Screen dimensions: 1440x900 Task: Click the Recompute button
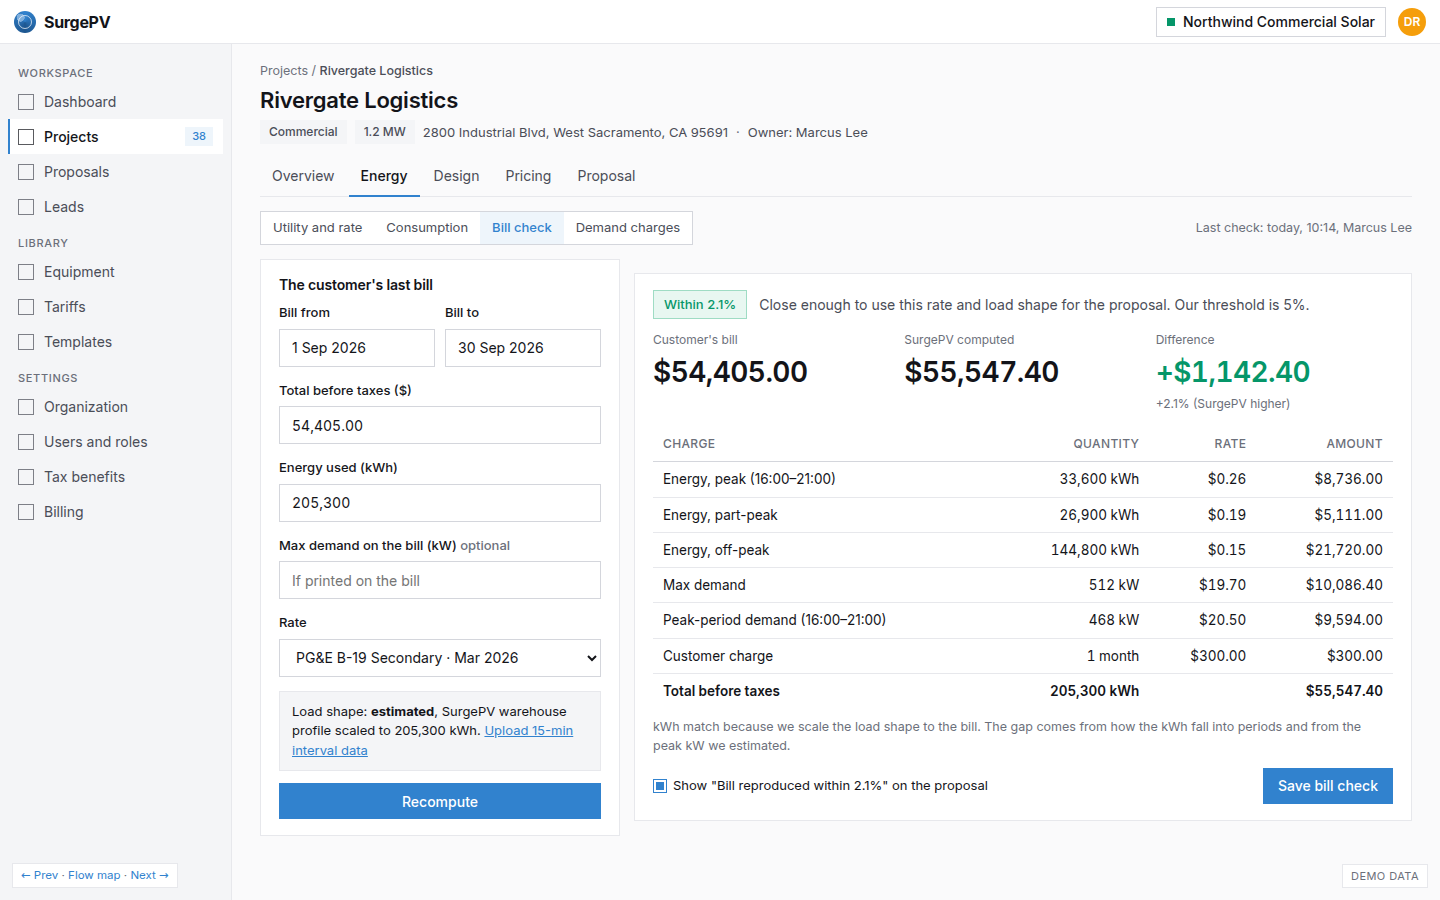pyautogui.click(x=440, y=801)
